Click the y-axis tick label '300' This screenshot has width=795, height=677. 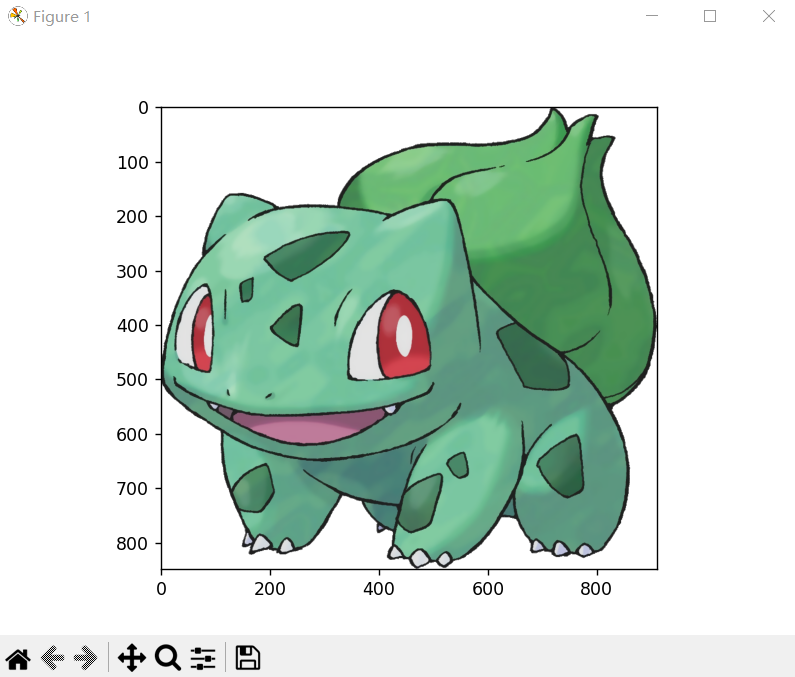click(132, 272)
